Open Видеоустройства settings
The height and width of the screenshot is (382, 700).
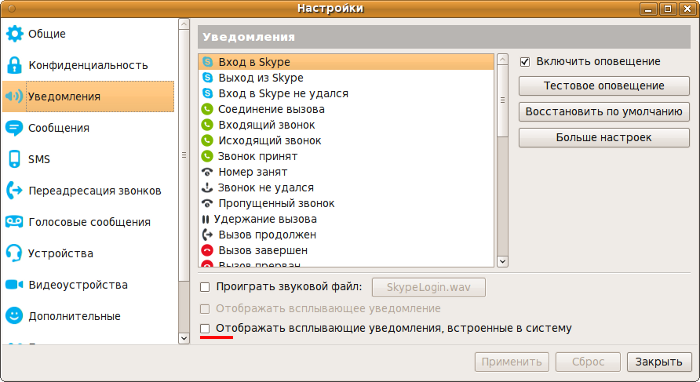pyautogui.click(x=88, y=285)
